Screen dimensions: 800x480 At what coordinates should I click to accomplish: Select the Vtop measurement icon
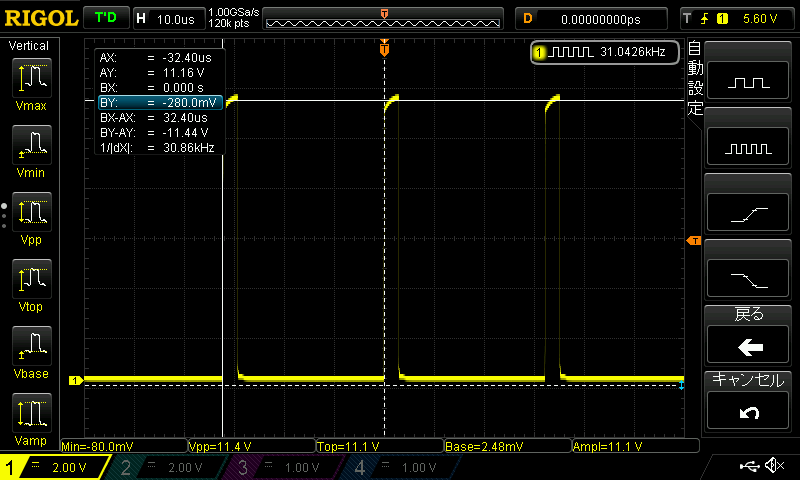(32, 279)
